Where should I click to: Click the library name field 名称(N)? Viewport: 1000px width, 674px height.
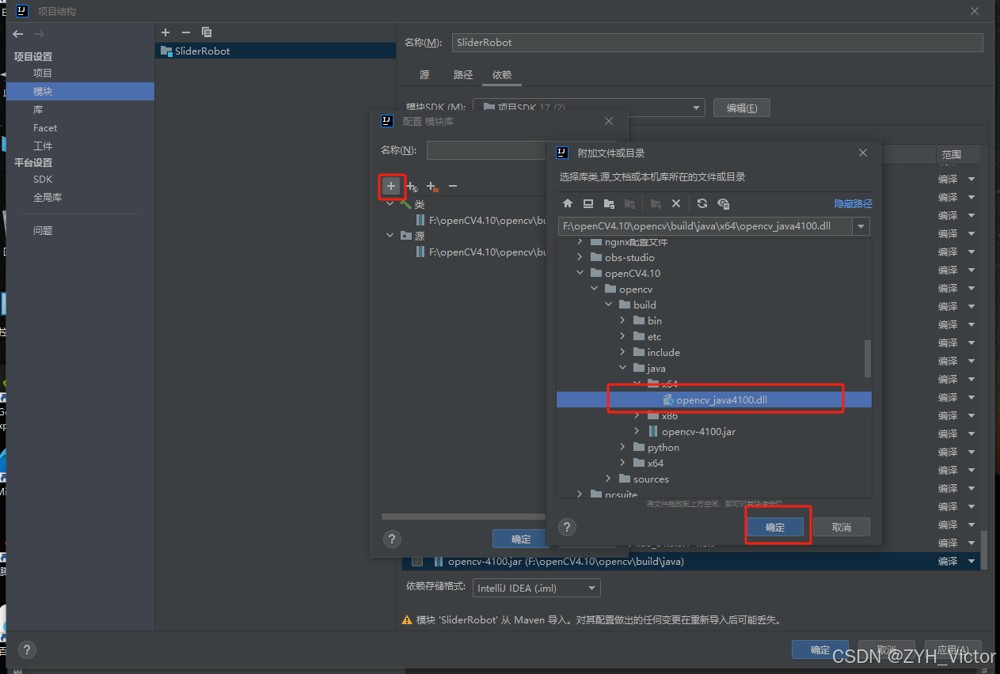click(487, 150)
